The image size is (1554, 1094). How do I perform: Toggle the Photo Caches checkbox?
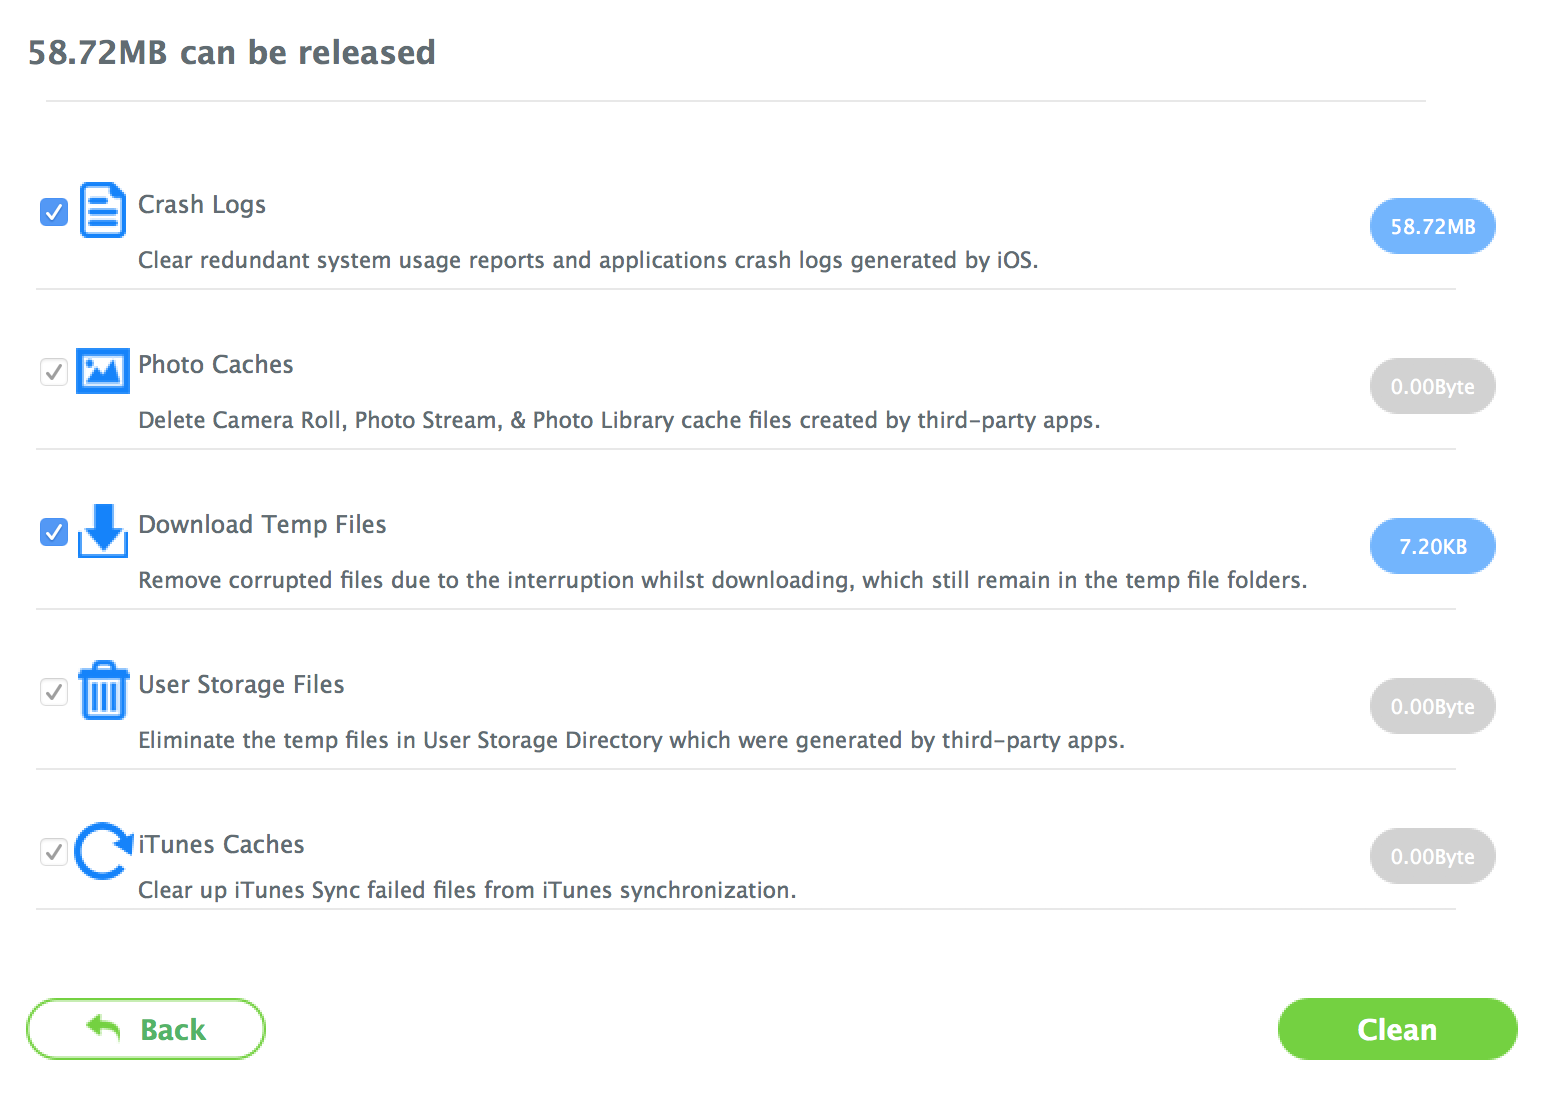[54, 372]
